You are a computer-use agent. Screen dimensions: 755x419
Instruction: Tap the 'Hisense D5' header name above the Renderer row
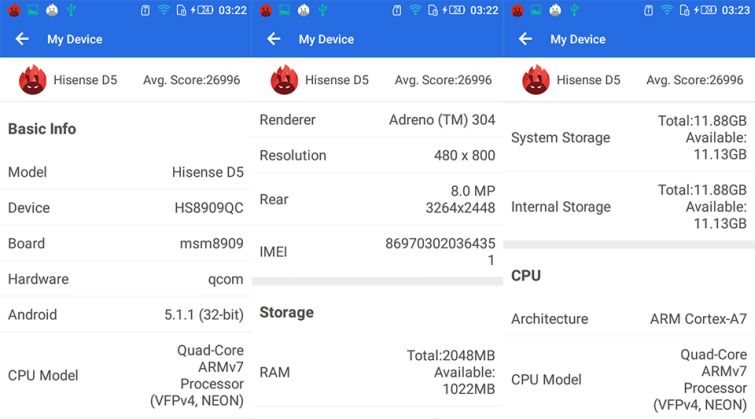coord(337,80)
